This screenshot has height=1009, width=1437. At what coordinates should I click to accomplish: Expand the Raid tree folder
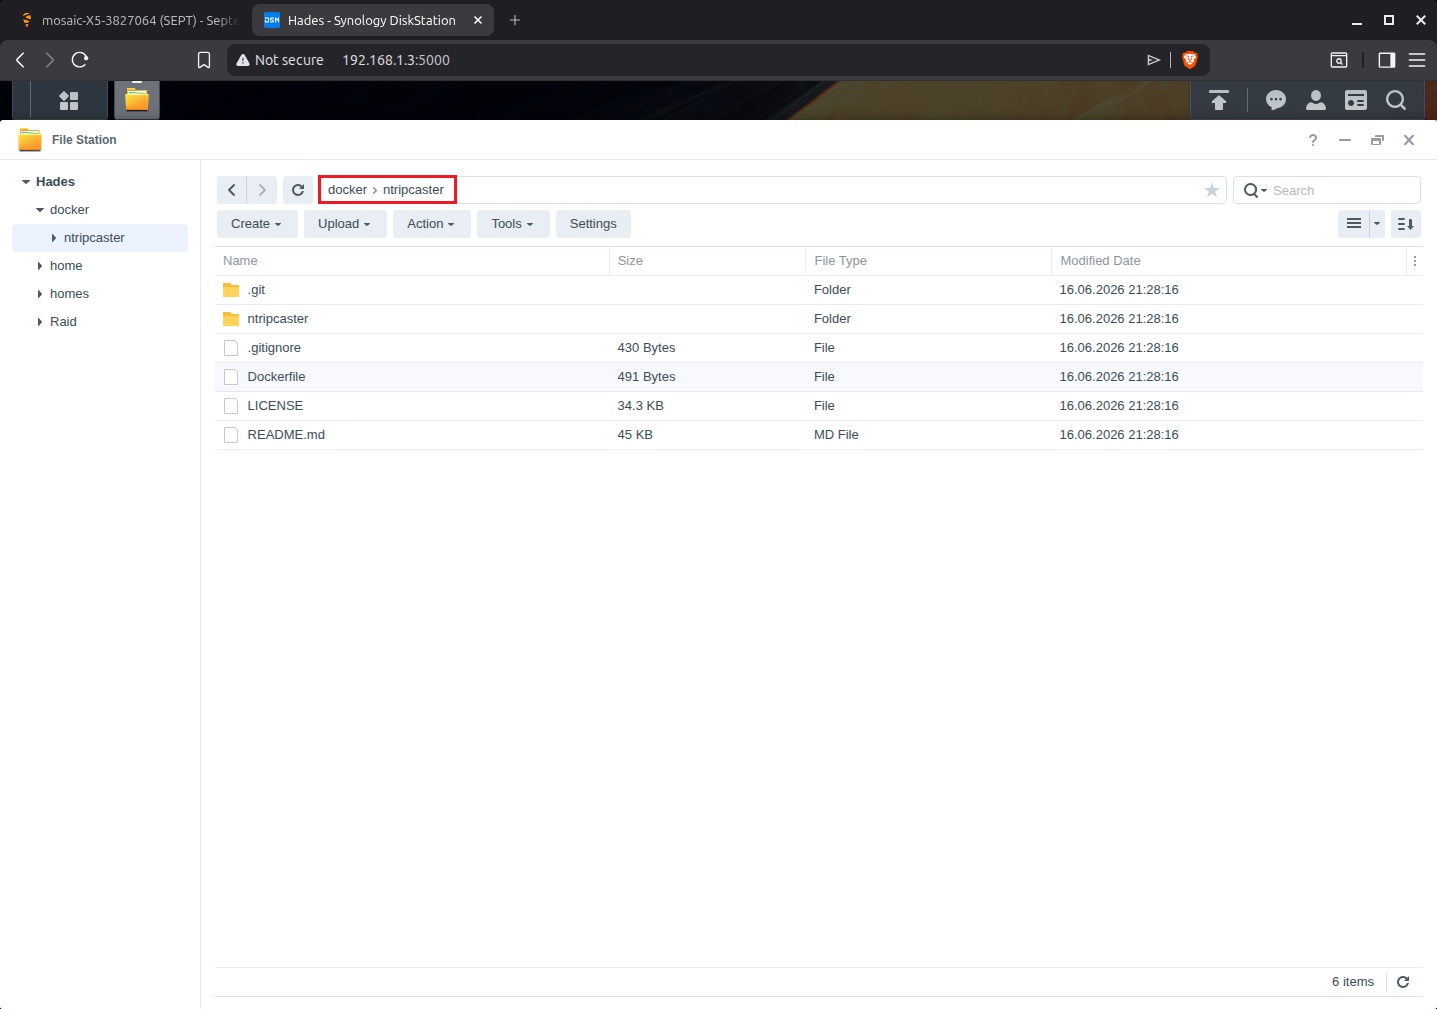click(x=40, y=322)
